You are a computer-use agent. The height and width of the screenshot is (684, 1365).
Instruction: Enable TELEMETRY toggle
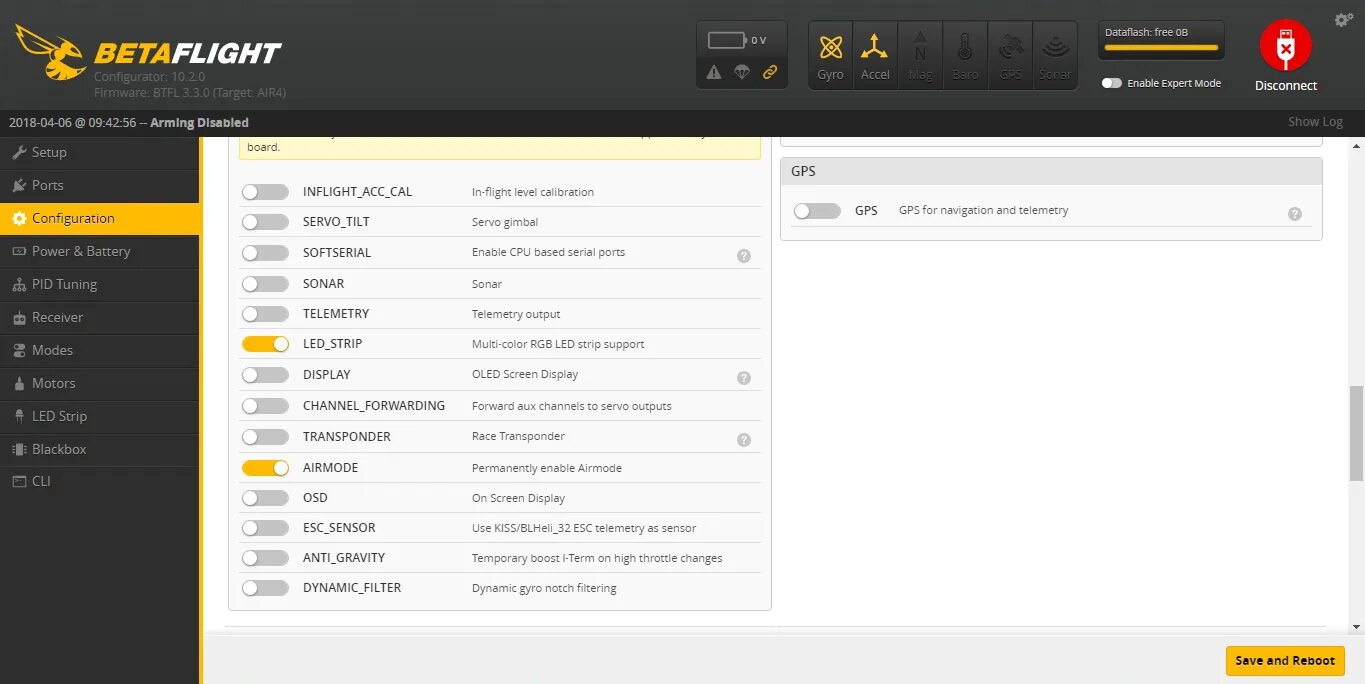265,314
